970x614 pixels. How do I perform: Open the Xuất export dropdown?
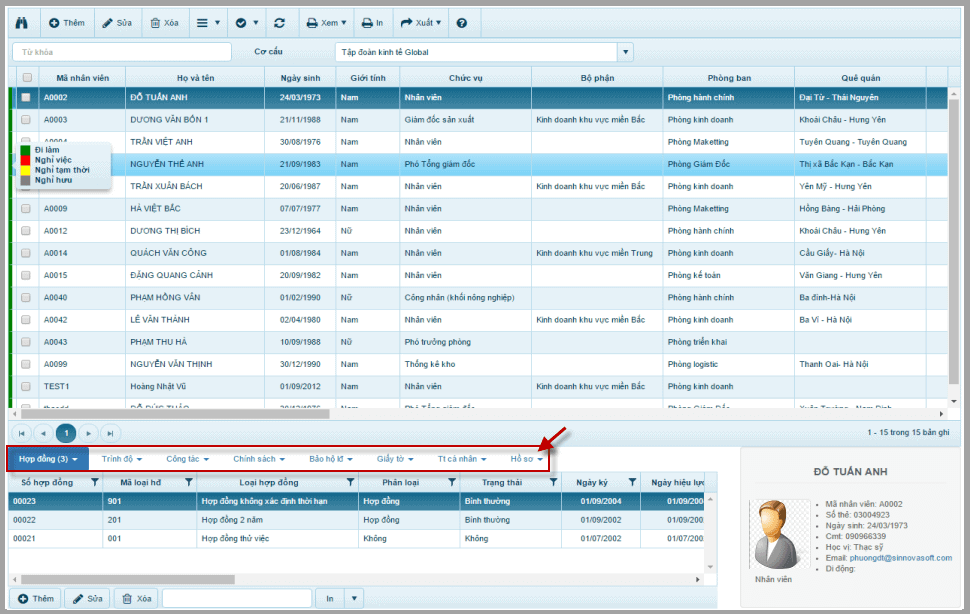pos(421,23)
